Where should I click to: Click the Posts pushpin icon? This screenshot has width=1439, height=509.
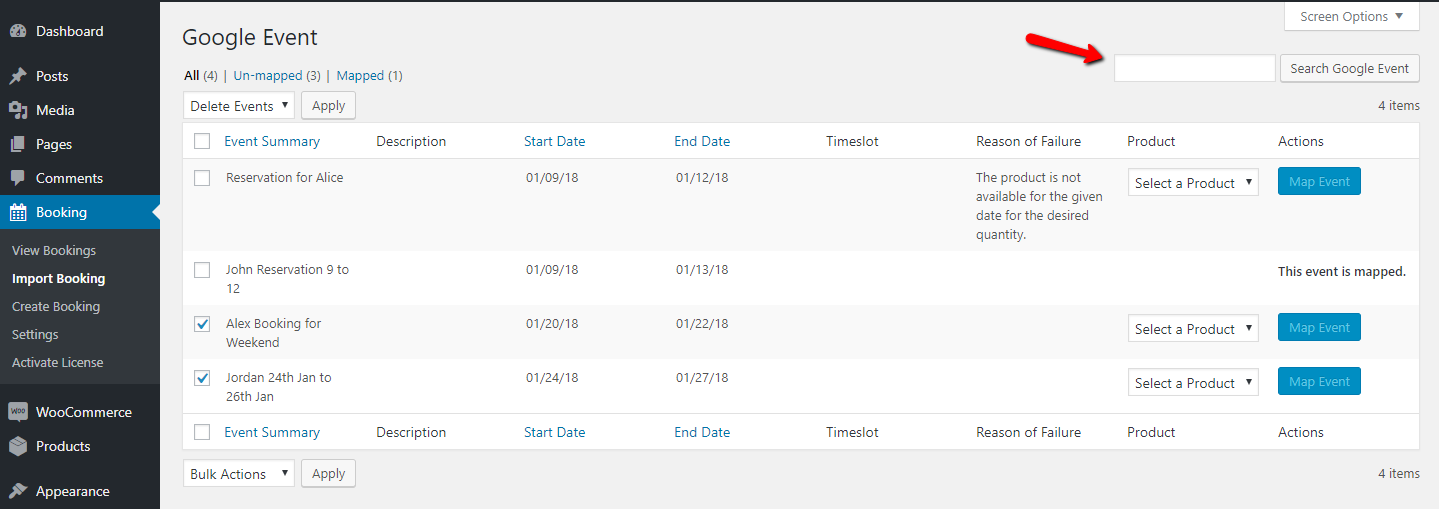18,76
